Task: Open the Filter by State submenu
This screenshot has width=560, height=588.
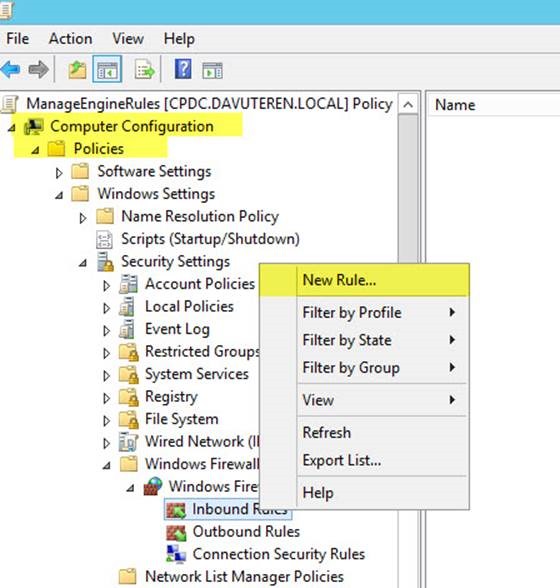Action: [x=364, y=340]
